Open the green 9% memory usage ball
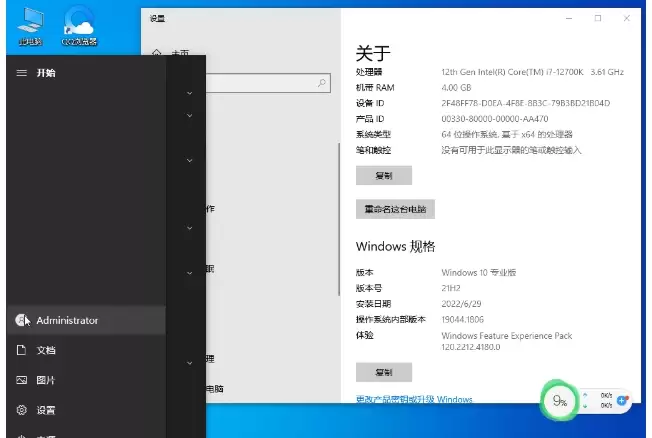652x438 pixels. [559, 401]
